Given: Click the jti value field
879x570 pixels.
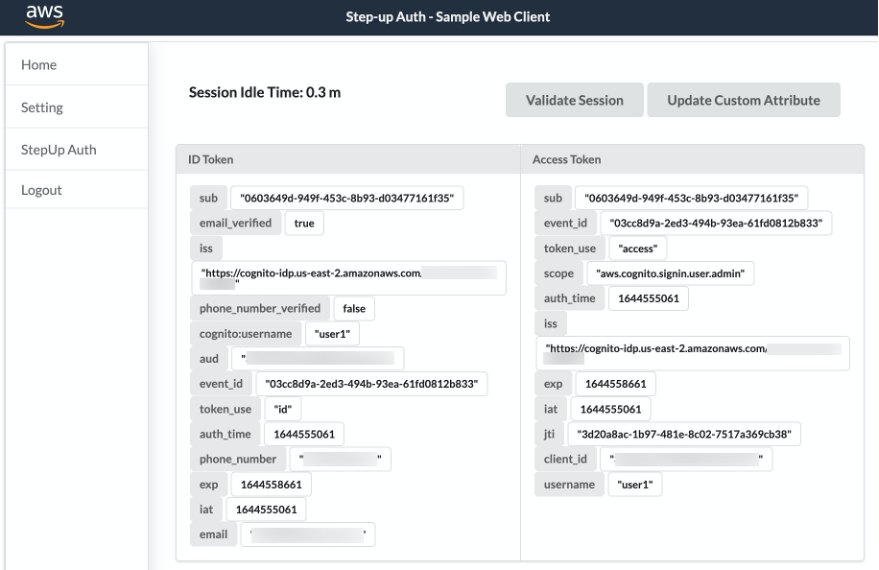Looking at the screenshot, I should point(684,434).
